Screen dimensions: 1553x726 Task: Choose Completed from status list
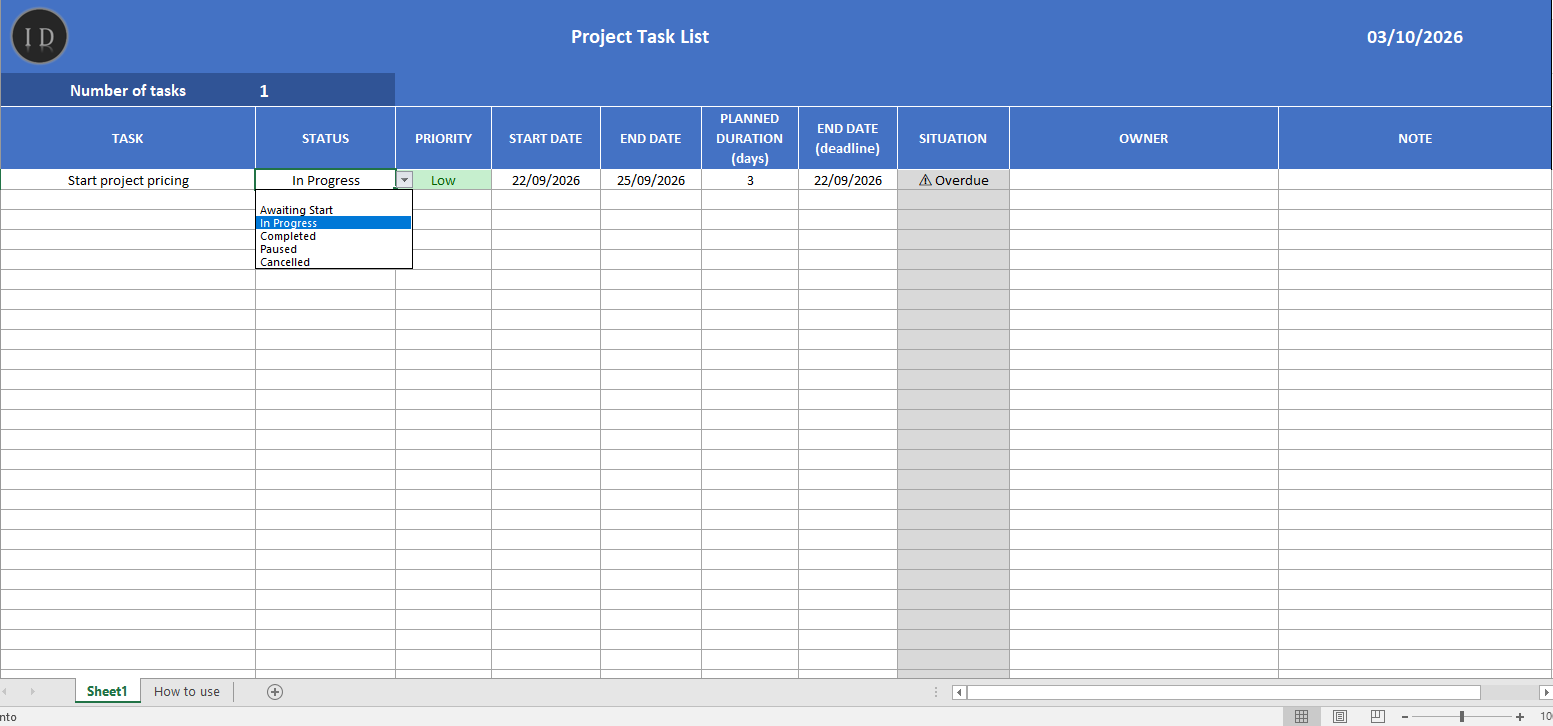tap(334, 236)
